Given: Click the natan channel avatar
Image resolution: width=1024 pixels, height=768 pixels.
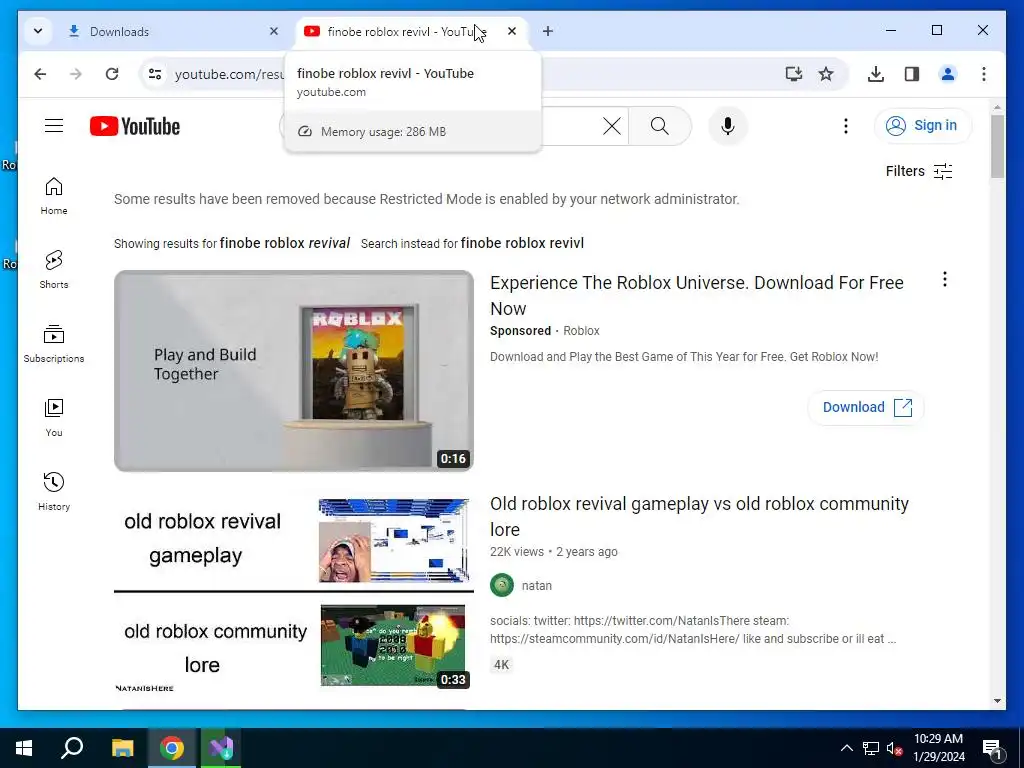Looking at the screenshot, I should [x=502, y=585].
